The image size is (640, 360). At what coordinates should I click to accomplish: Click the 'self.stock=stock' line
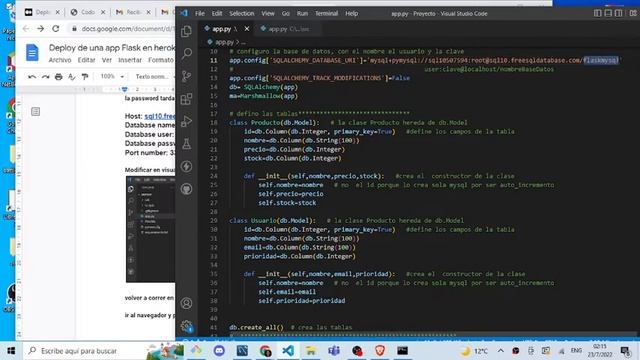(x=287, y=203)
